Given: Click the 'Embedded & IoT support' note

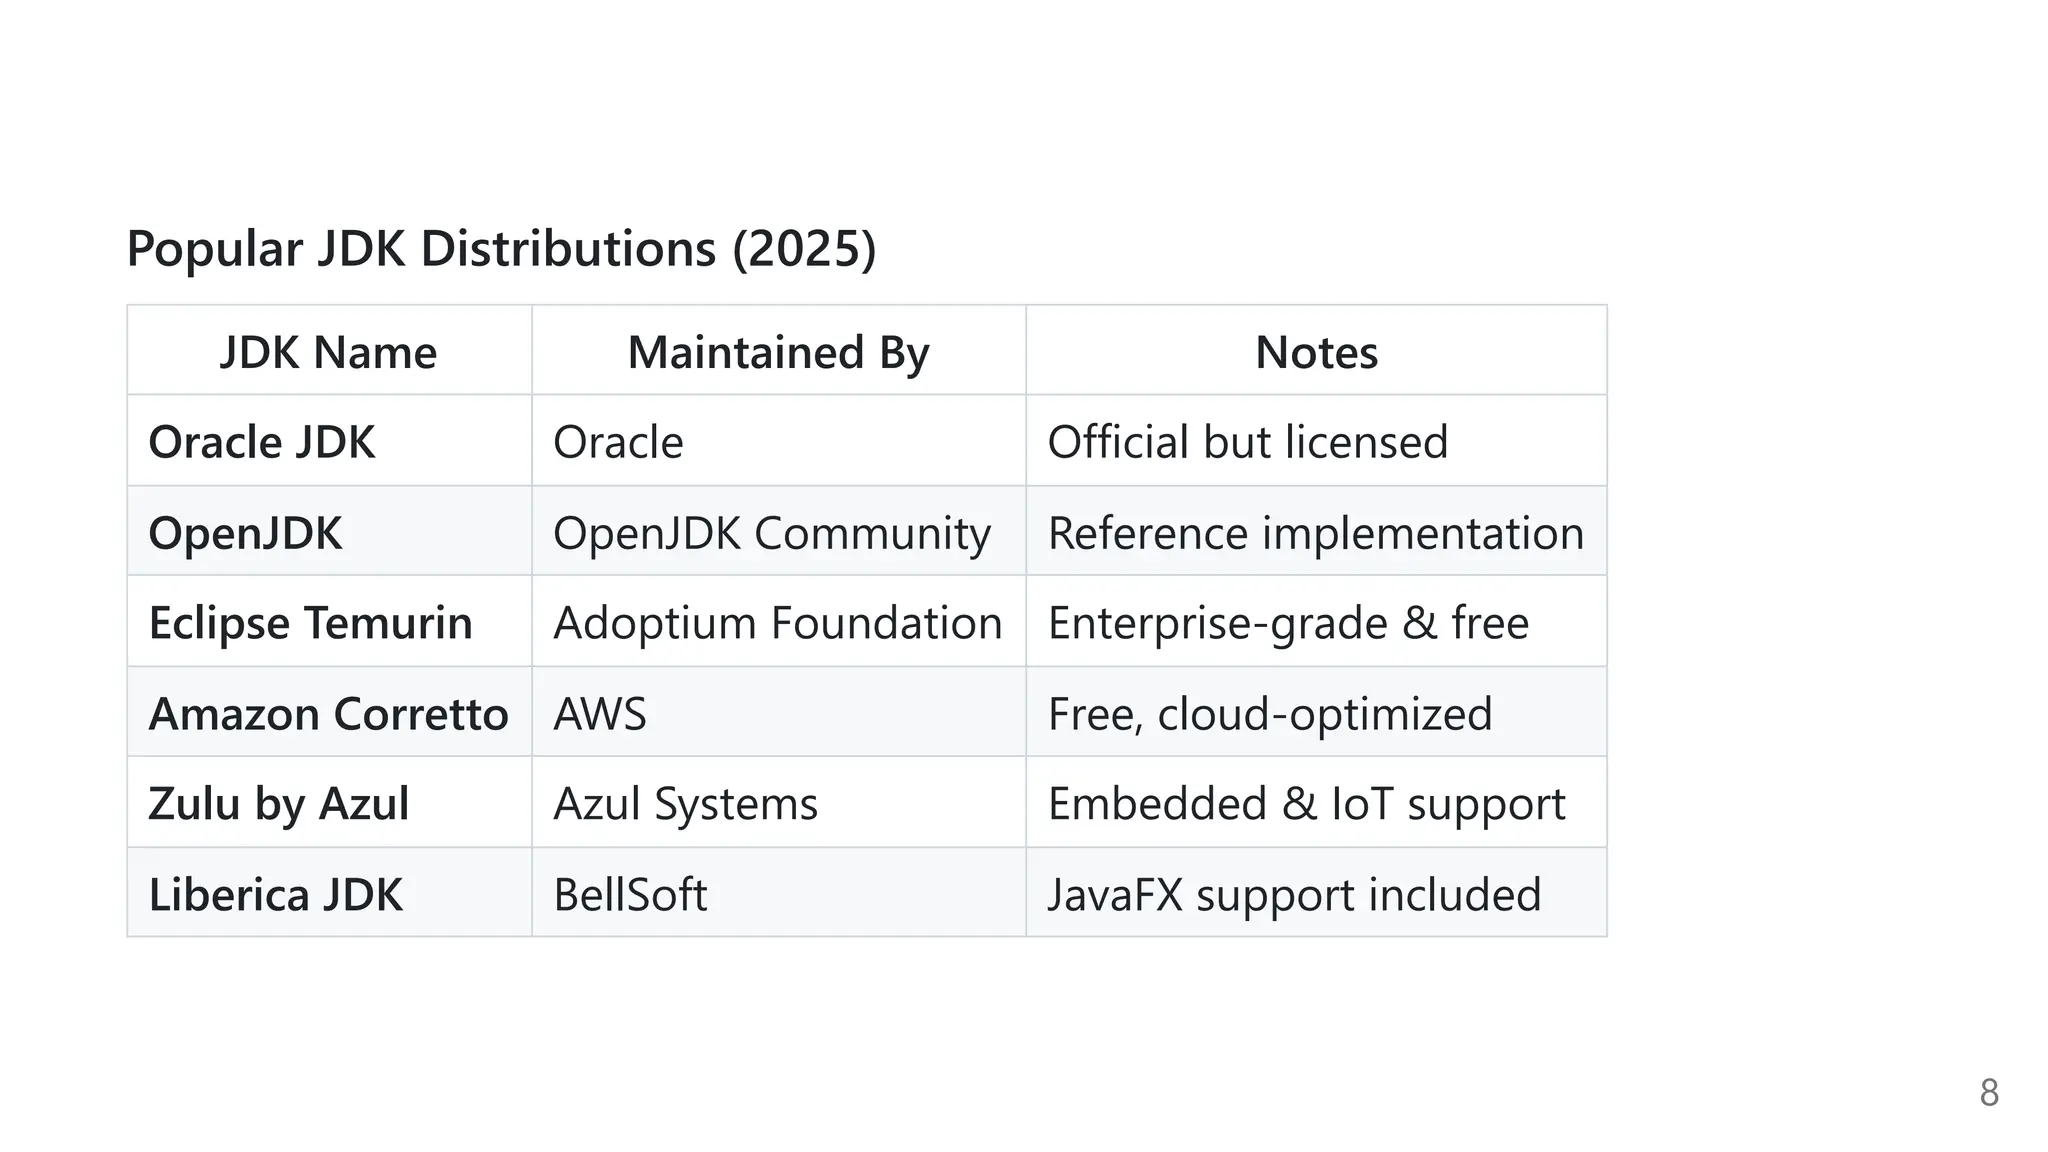Looking at the screenshot, I should pos(1316,803).
